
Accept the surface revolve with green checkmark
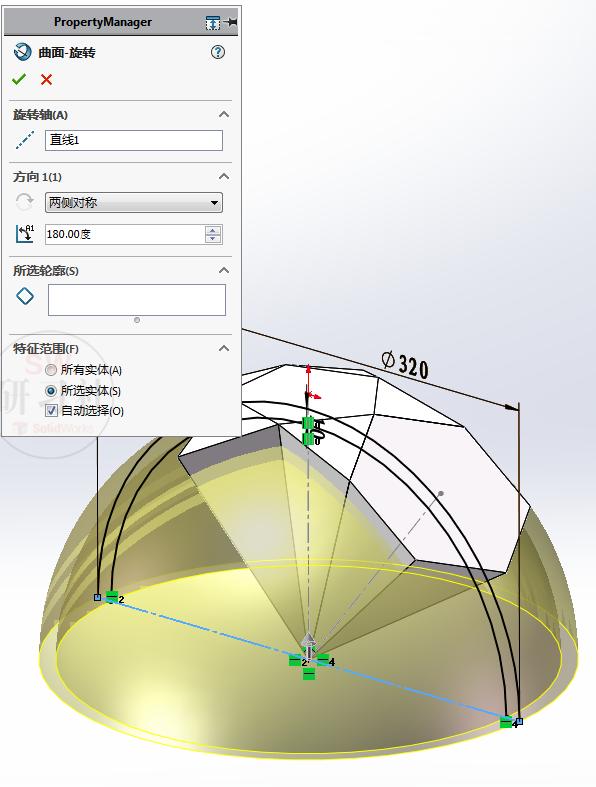coord(19,79)
